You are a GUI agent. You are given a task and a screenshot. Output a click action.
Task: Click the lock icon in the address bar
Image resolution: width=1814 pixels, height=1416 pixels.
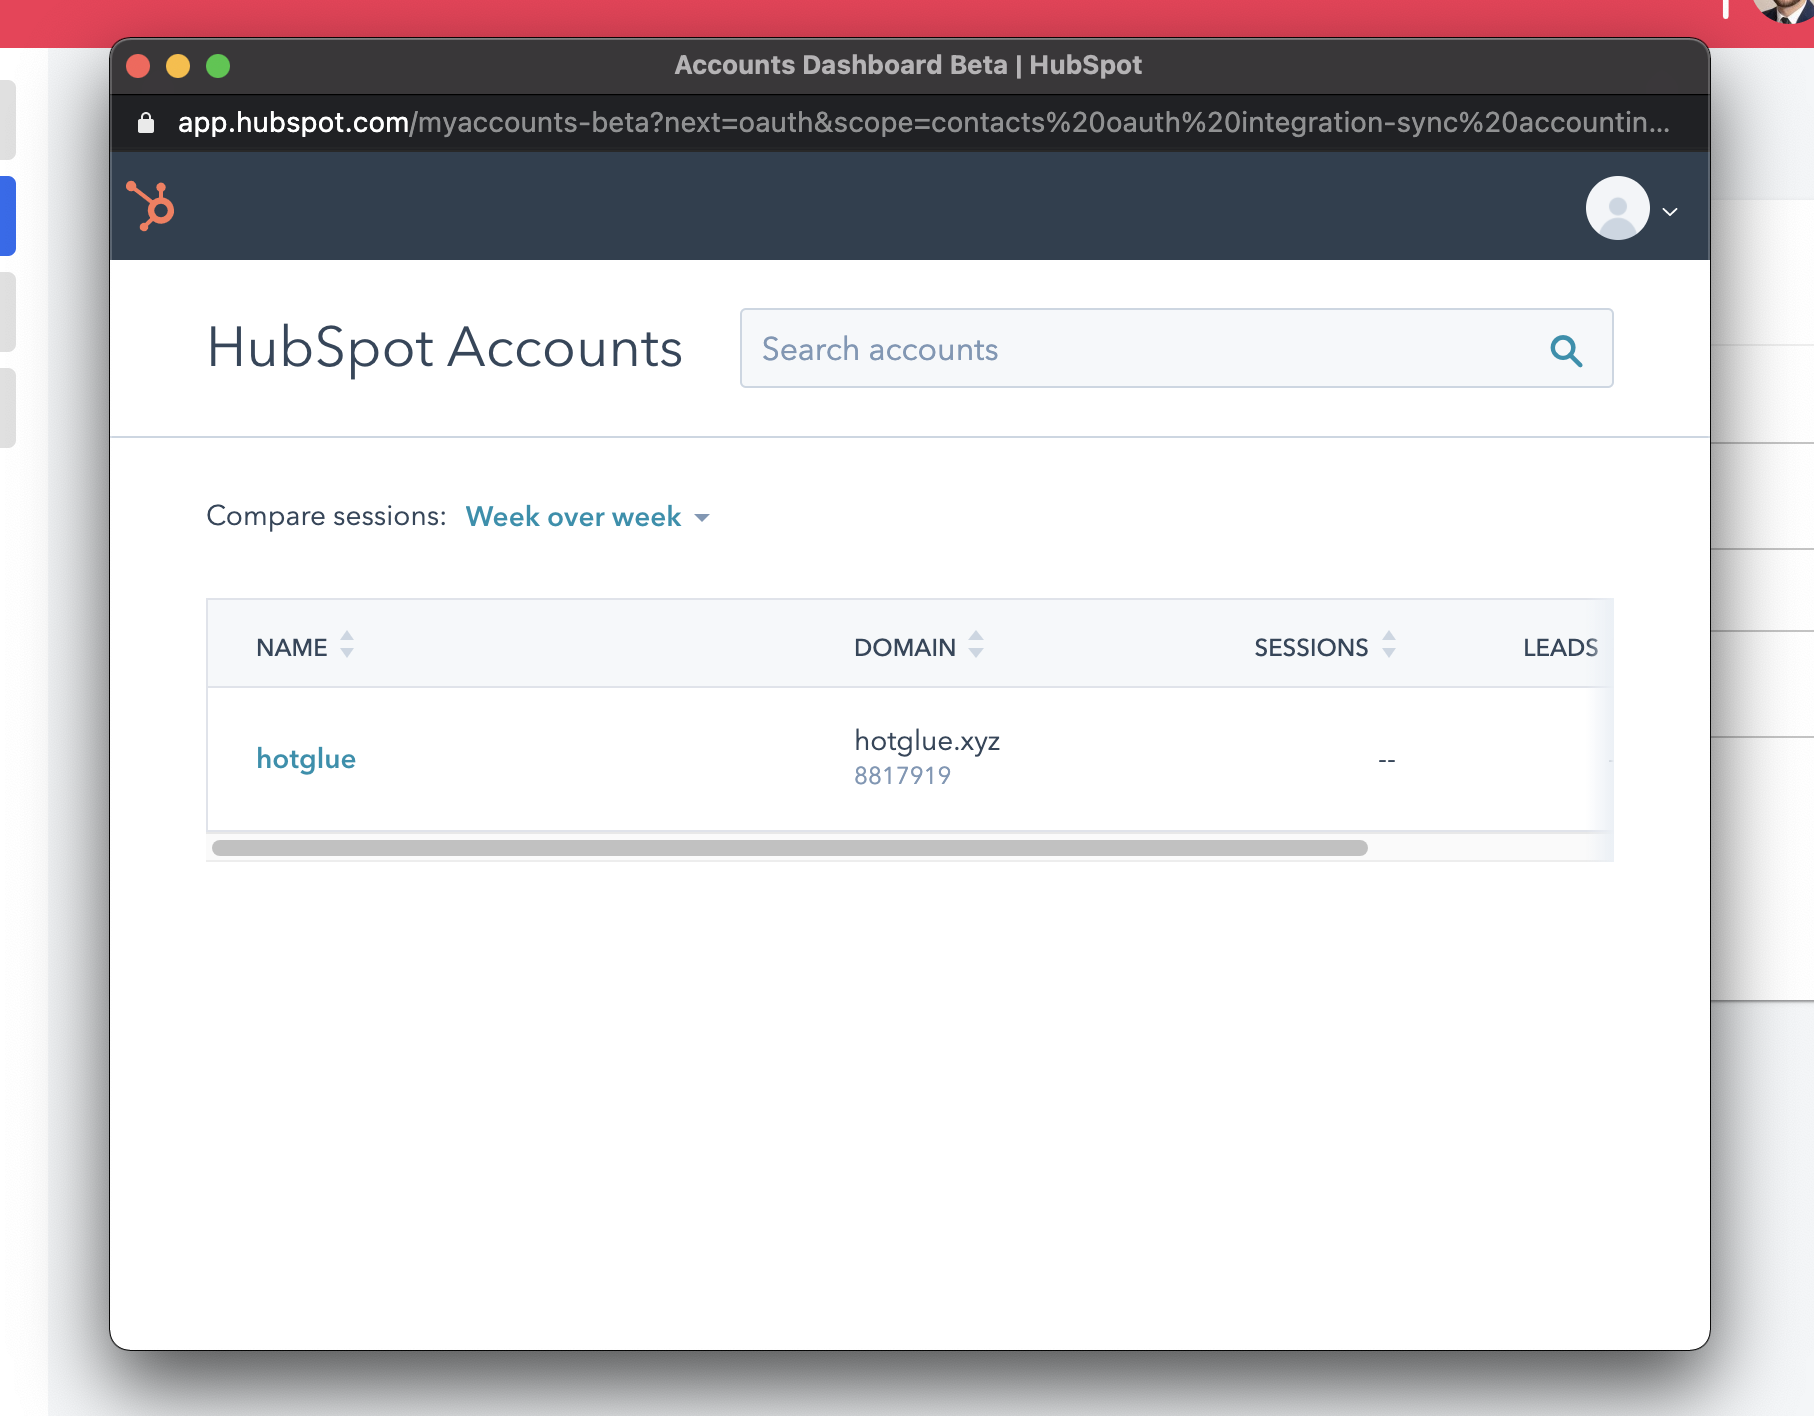146,122
